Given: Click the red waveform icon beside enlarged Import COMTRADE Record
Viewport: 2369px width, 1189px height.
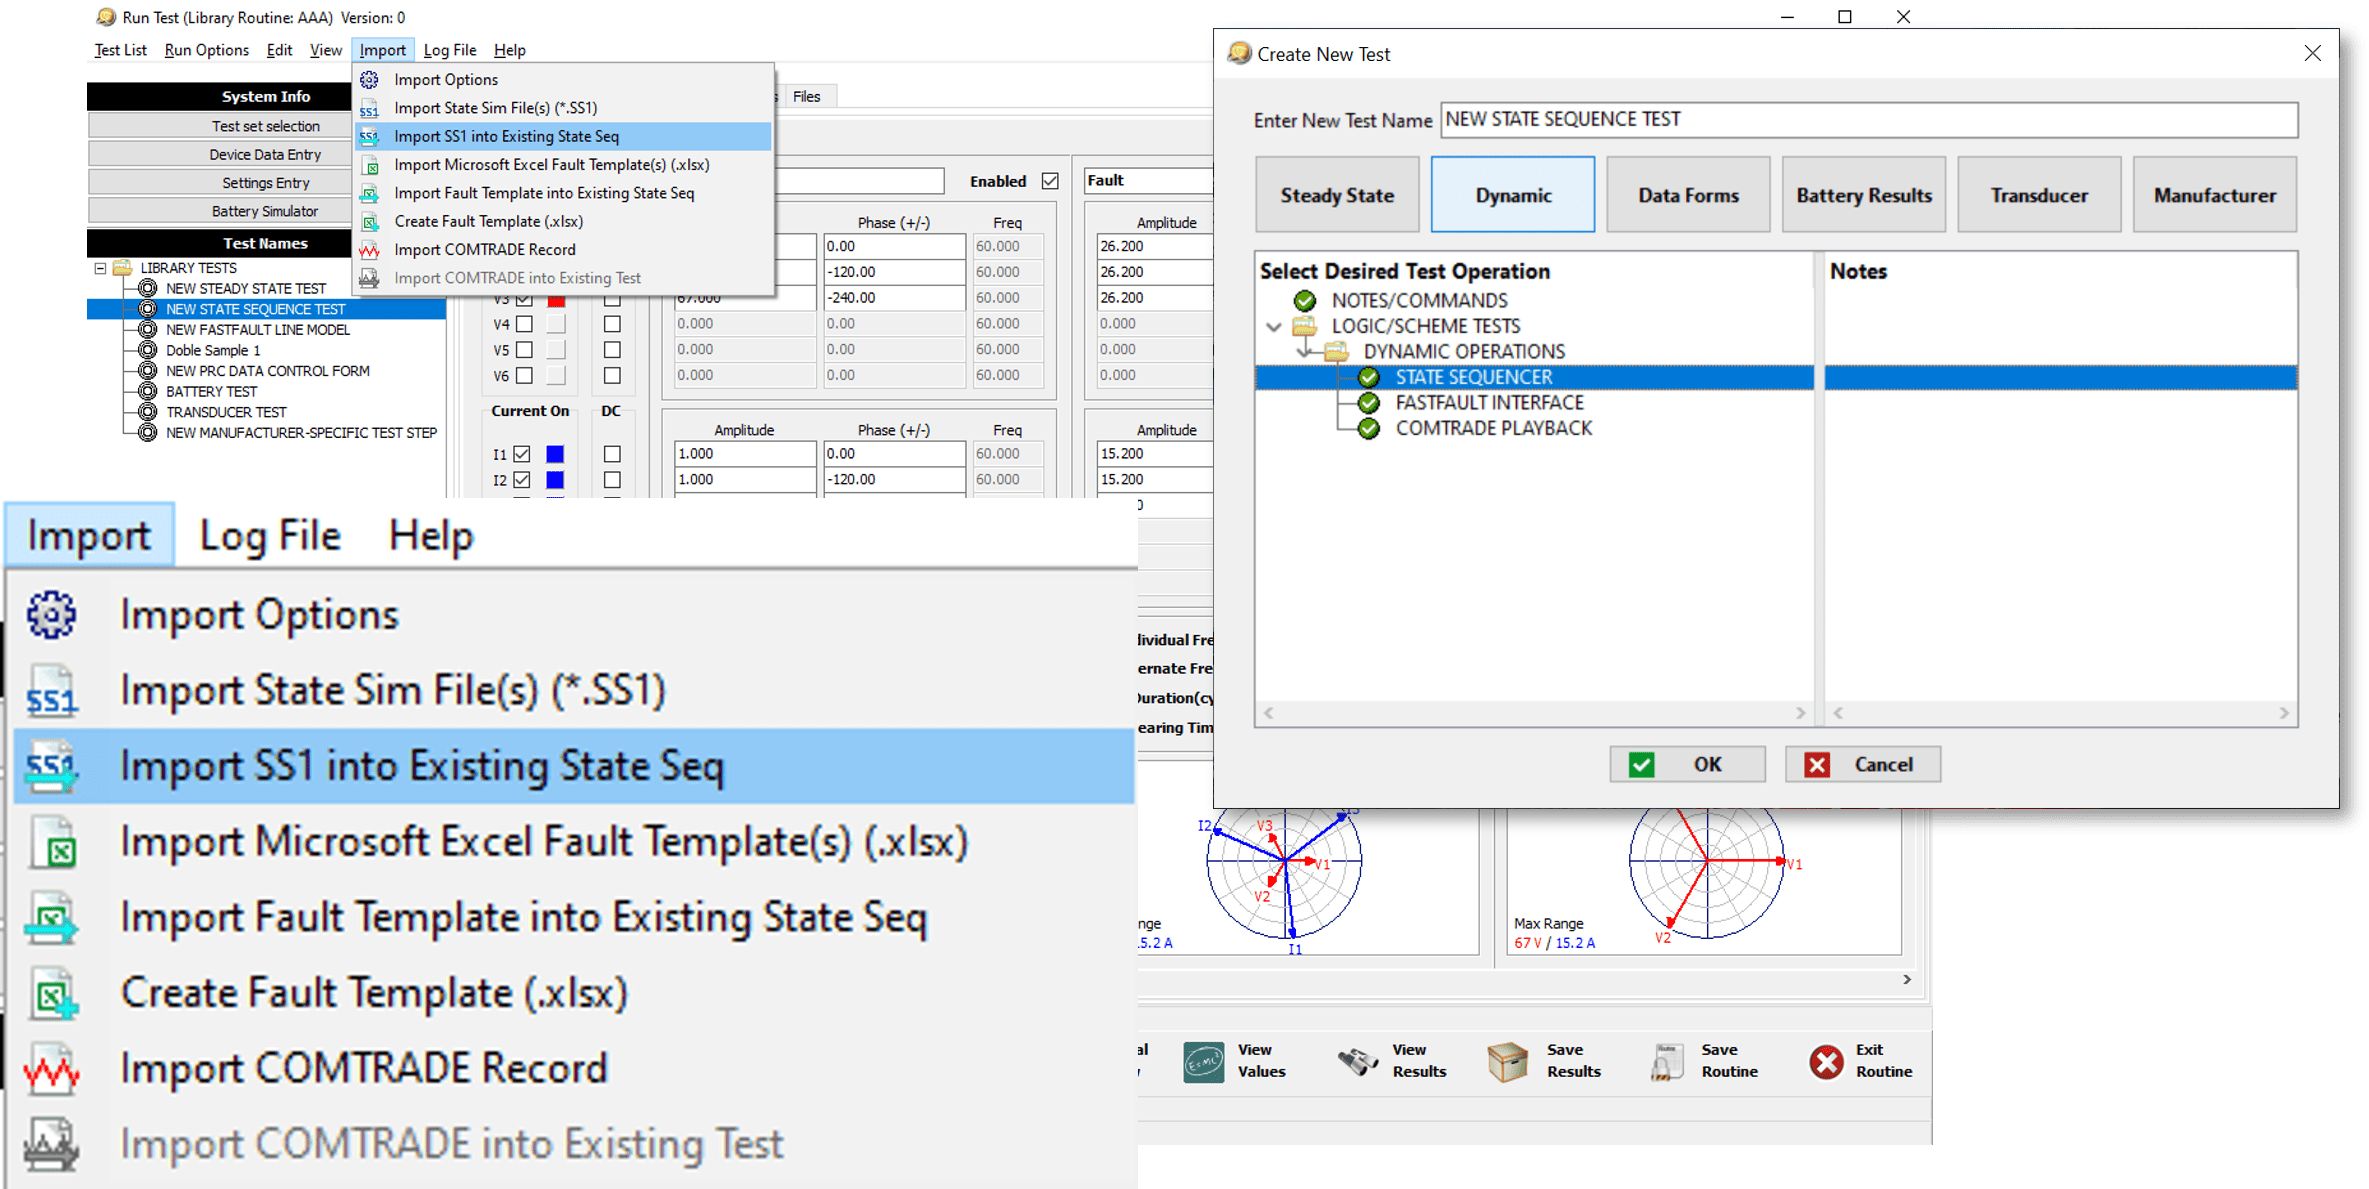Looking at the screenshot, I should (51, 1070).
